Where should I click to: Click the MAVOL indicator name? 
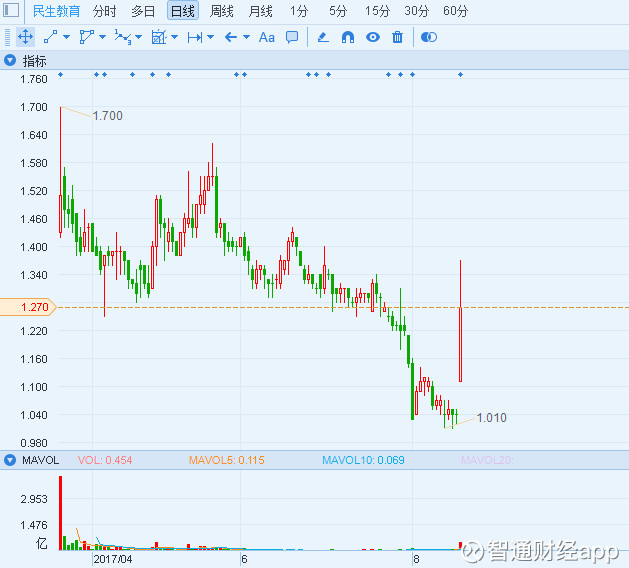pos(41,460)
